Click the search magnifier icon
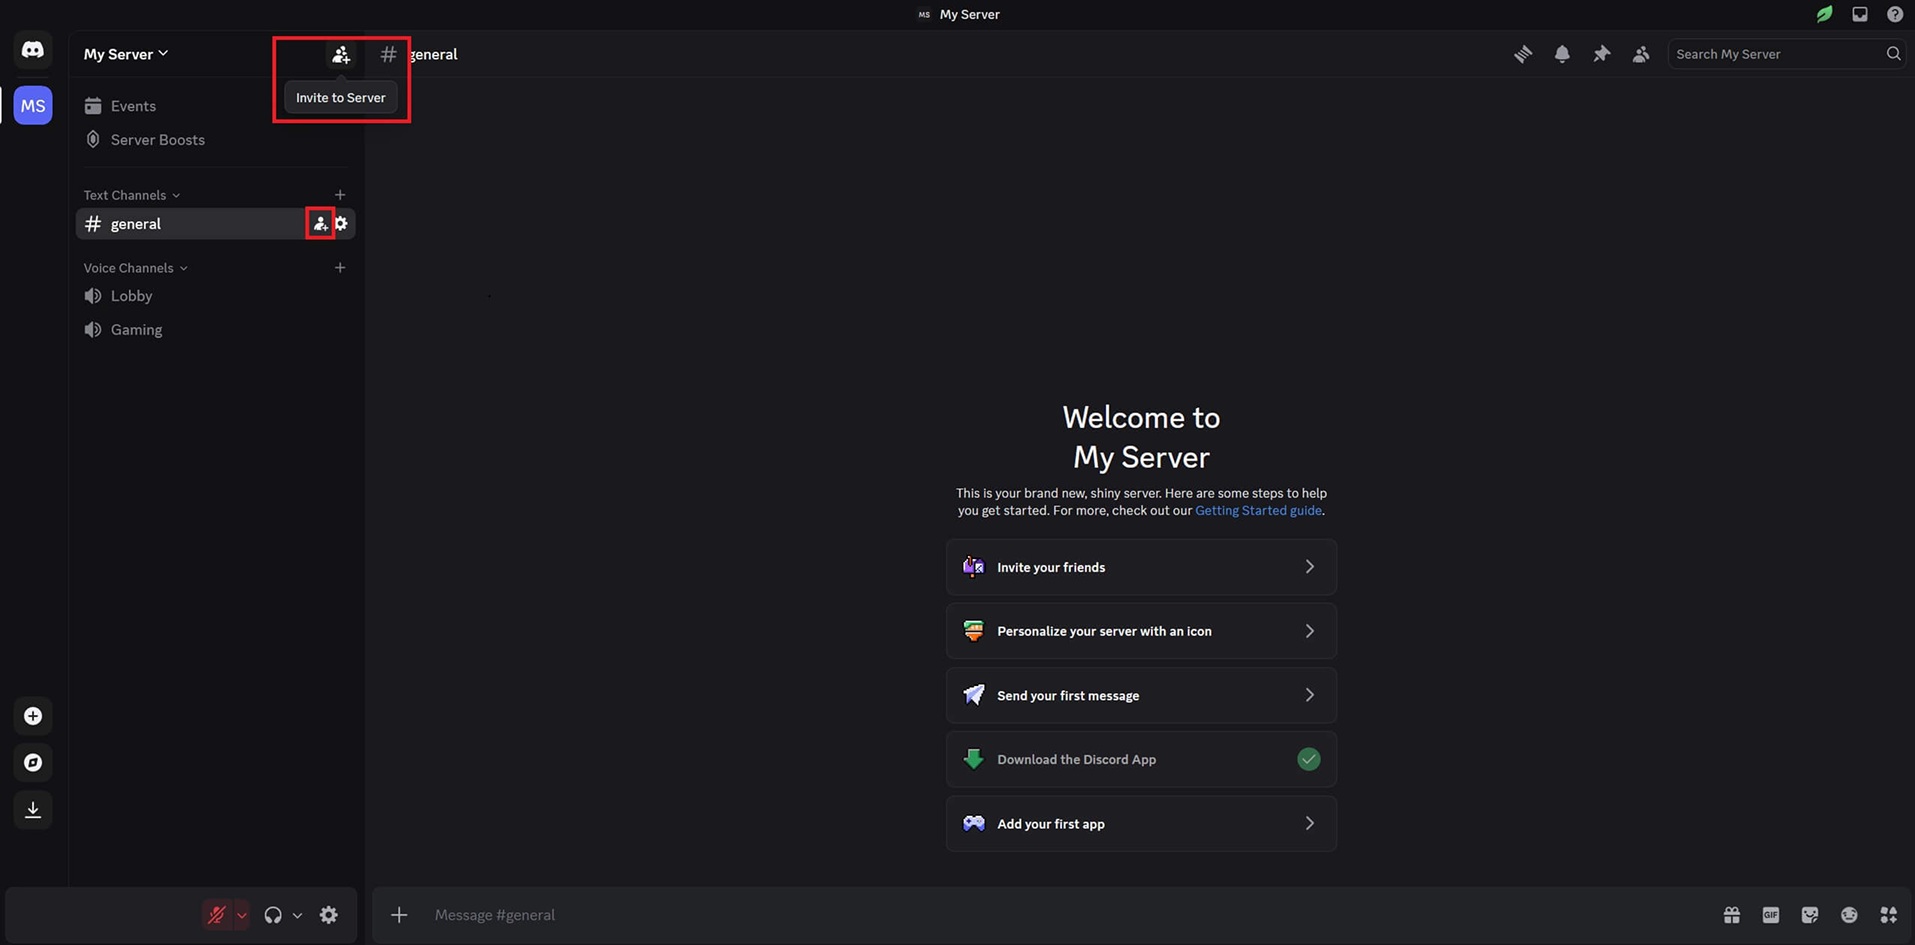The height and width of the screenshot is (945, 1915). tap(1893, 54)
